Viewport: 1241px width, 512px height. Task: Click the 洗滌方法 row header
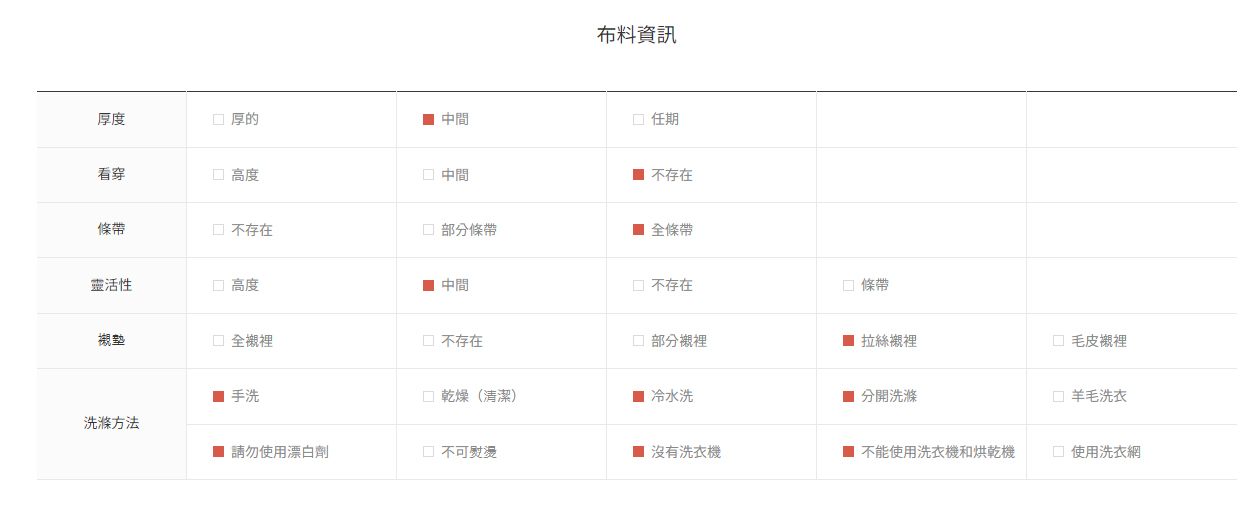tap(112, 424)
